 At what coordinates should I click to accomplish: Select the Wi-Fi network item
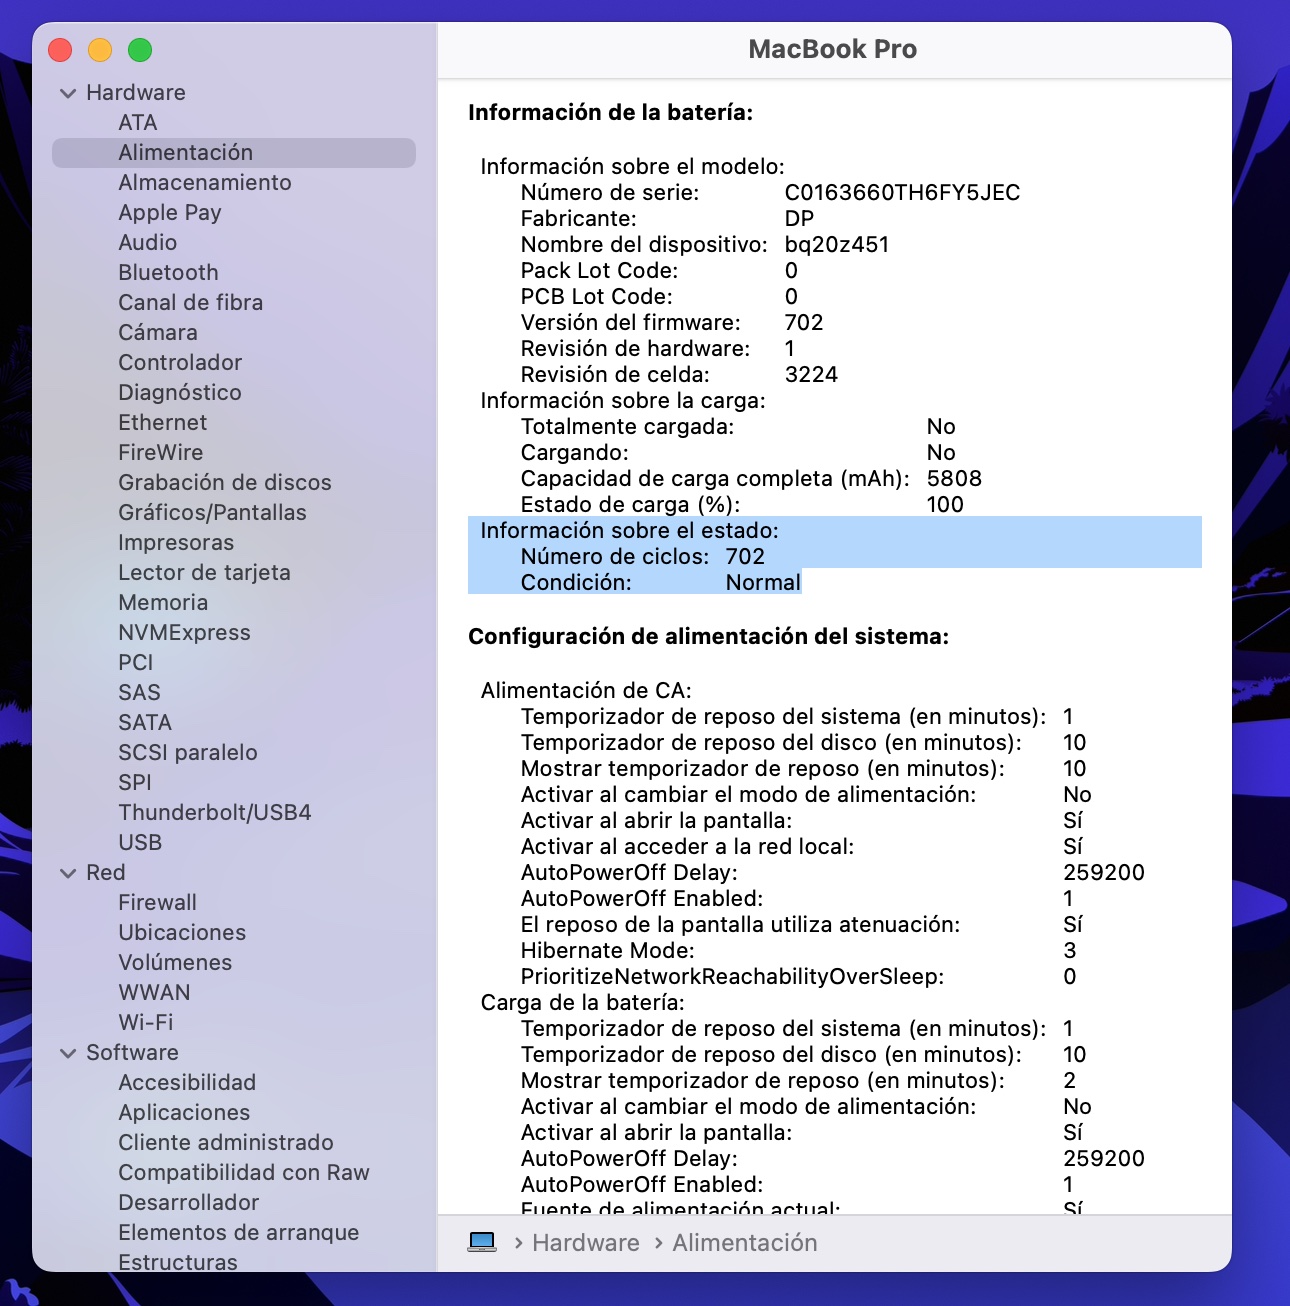point(146,1022)
